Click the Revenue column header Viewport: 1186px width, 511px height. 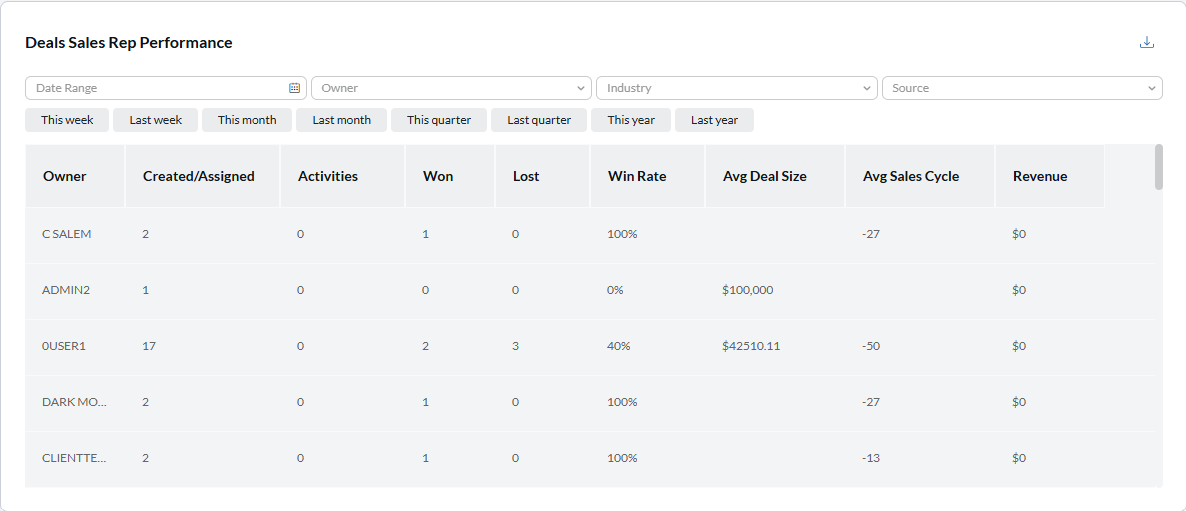[1040, 176]
